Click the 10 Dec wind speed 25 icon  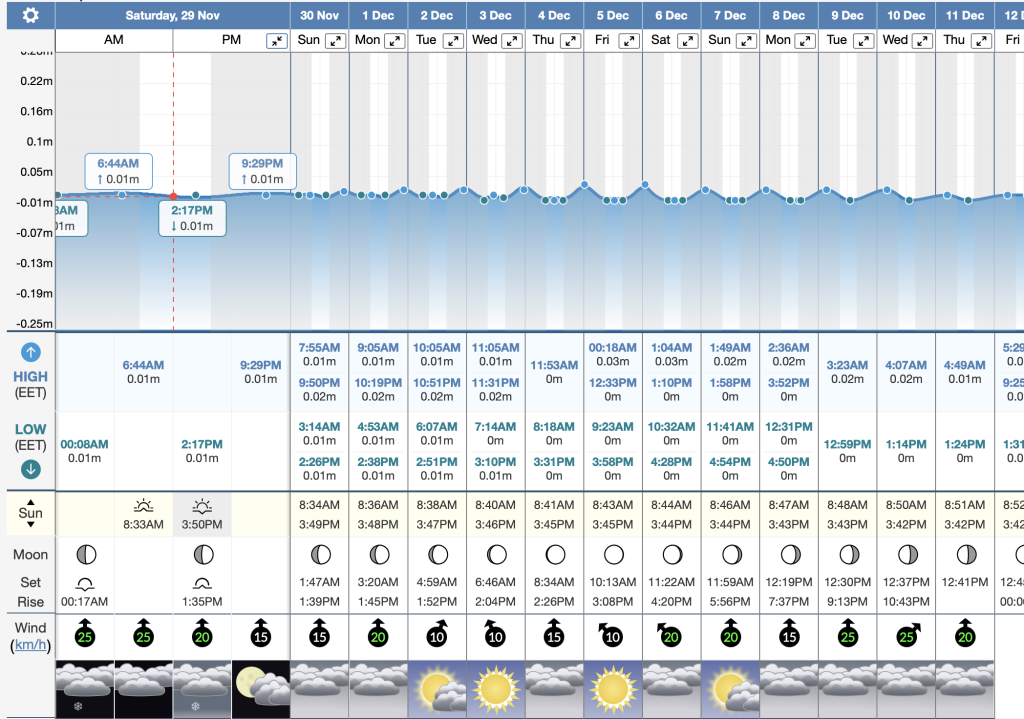907,633
